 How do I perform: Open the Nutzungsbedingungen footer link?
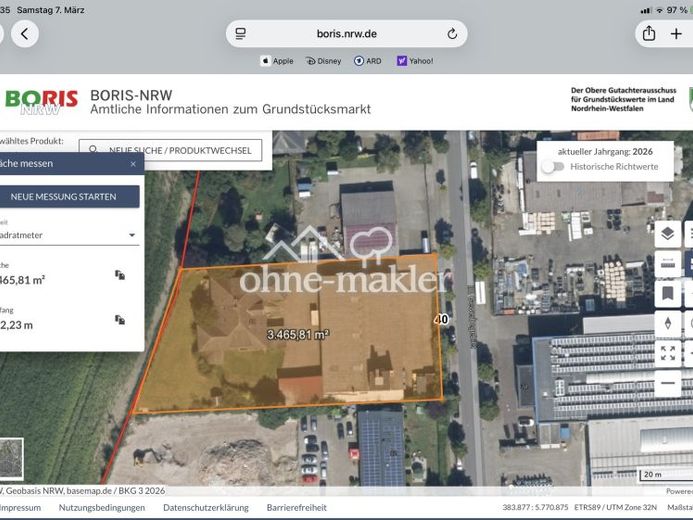102,508
